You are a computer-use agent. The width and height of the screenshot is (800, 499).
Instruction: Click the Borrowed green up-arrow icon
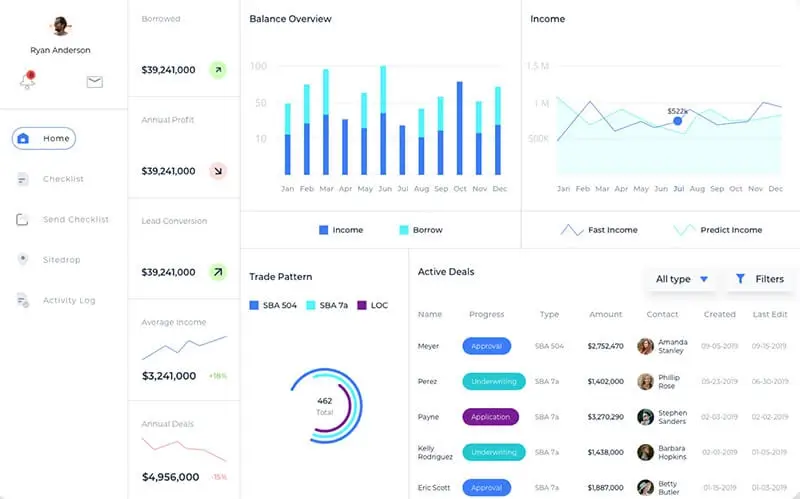pyautogui.click(x=217, y=70)
